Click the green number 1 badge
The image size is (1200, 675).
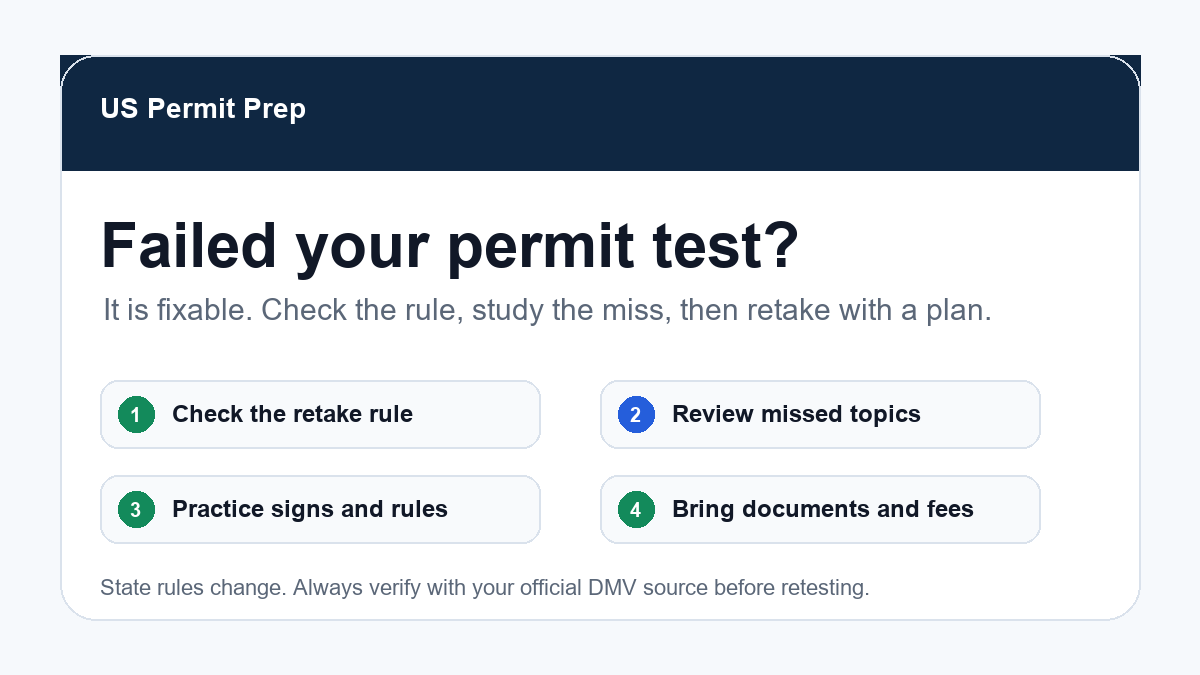(136, 414)
